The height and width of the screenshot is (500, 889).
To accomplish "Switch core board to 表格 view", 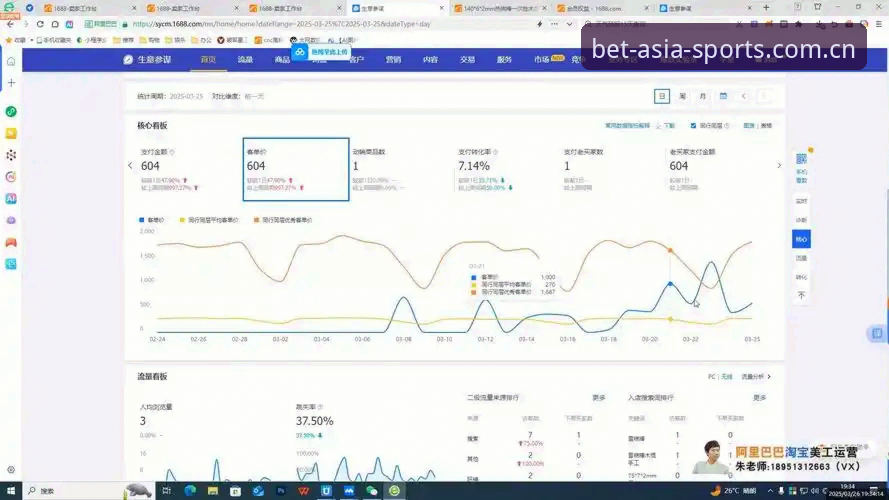I will 766,125.
